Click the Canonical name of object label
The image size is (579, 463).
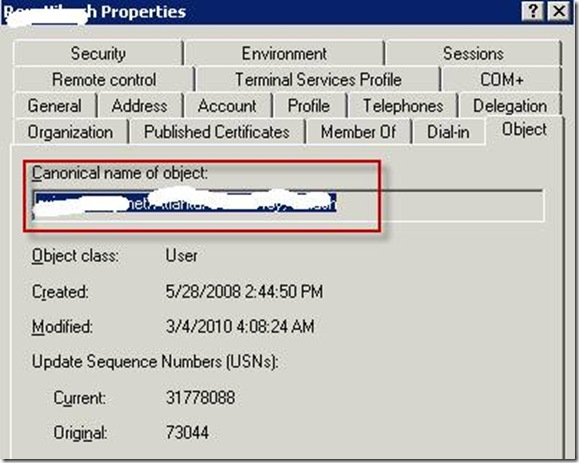point(120,173)
